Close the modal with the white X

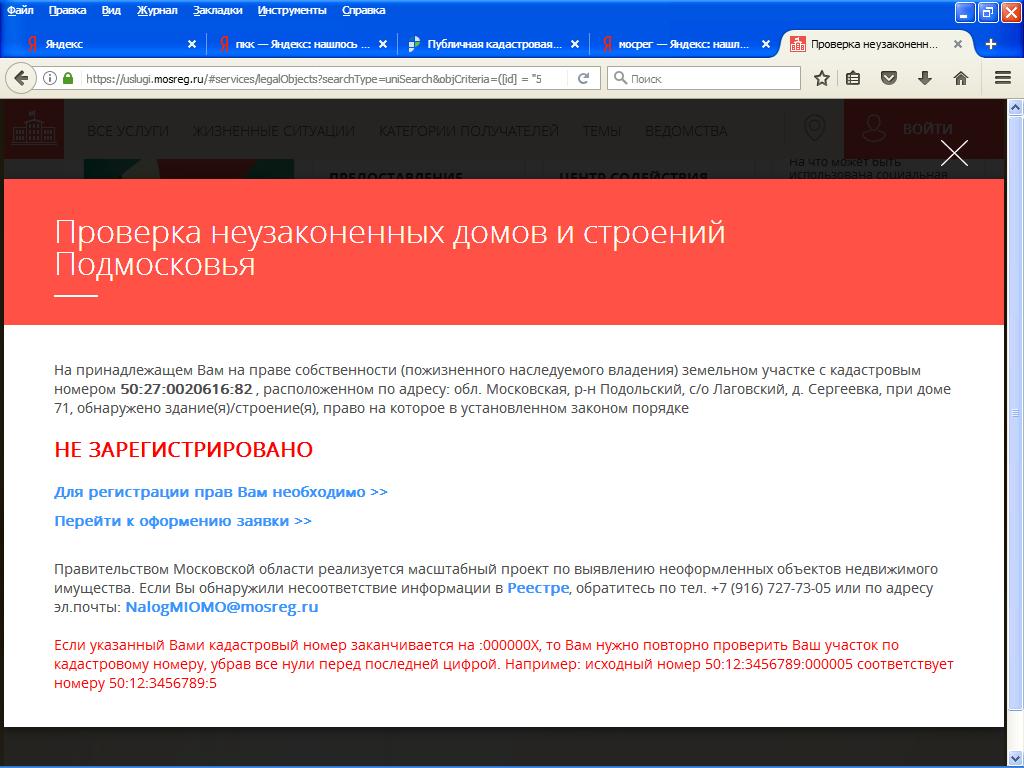[954, 153]
